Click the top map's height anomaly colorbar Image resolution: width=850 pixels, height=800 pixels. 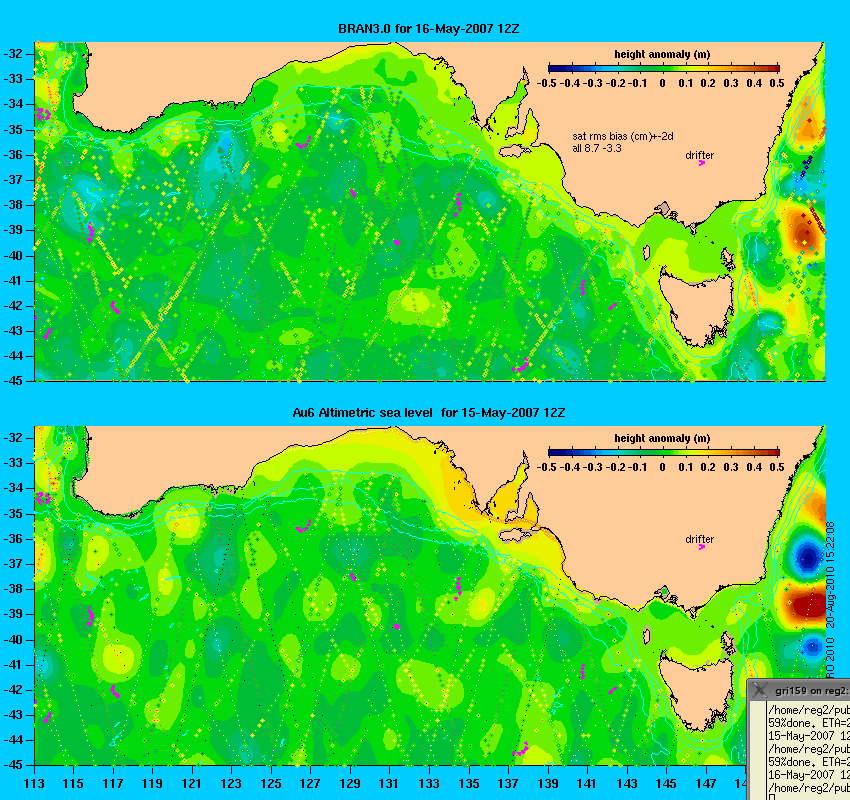(x=664, y=68)
